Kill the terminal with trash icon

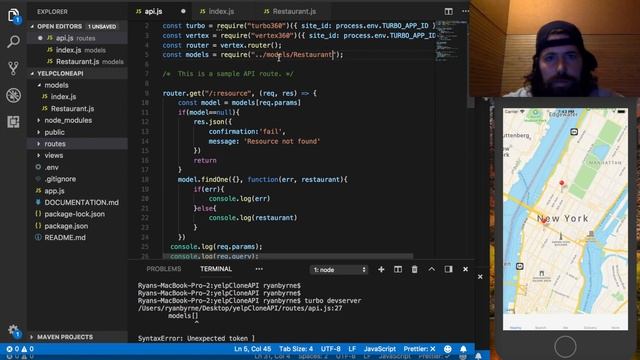tap(414, 269)
